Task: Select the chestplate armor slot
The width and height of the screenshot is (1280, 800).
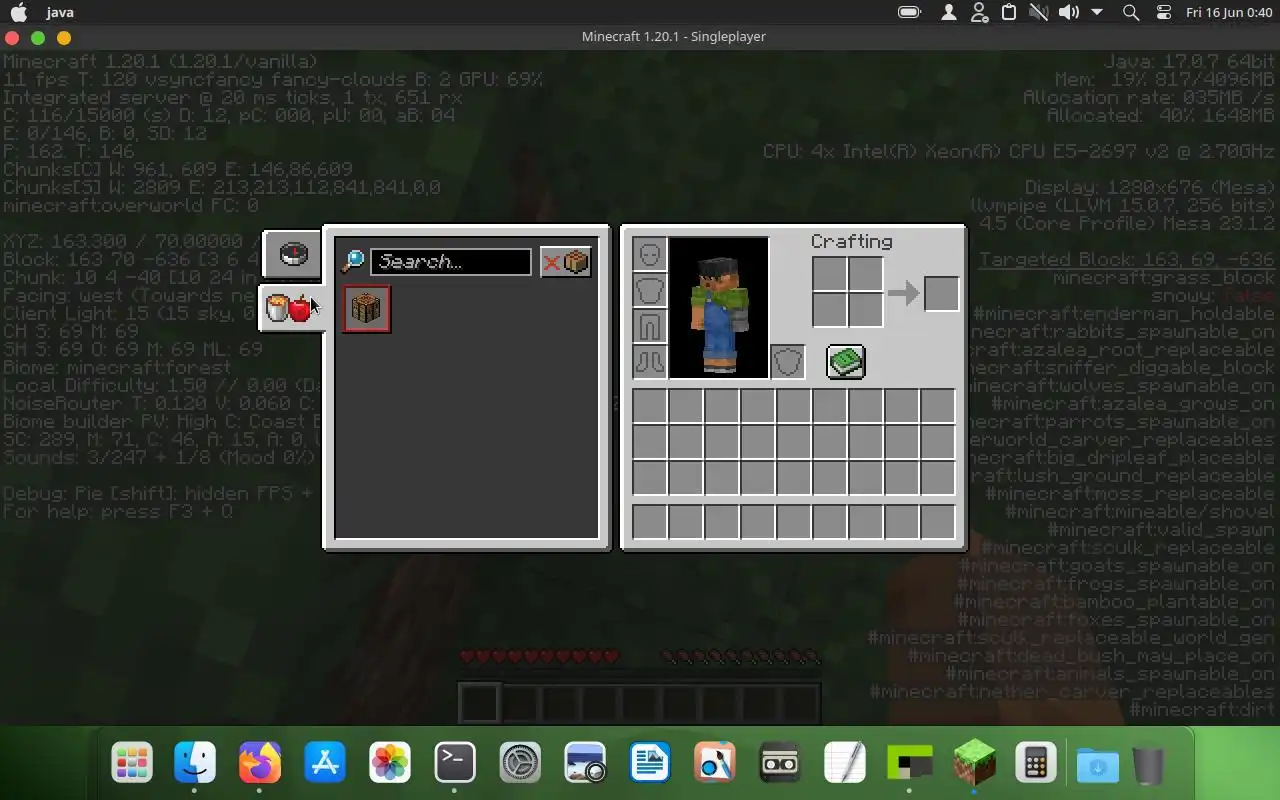Action: pyautogui.click(x=650, y=291)
